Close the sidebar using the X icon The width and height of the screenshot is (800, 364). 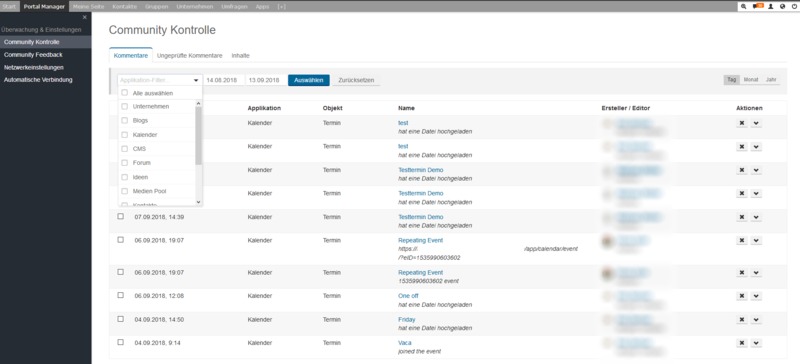coord(85,17)
